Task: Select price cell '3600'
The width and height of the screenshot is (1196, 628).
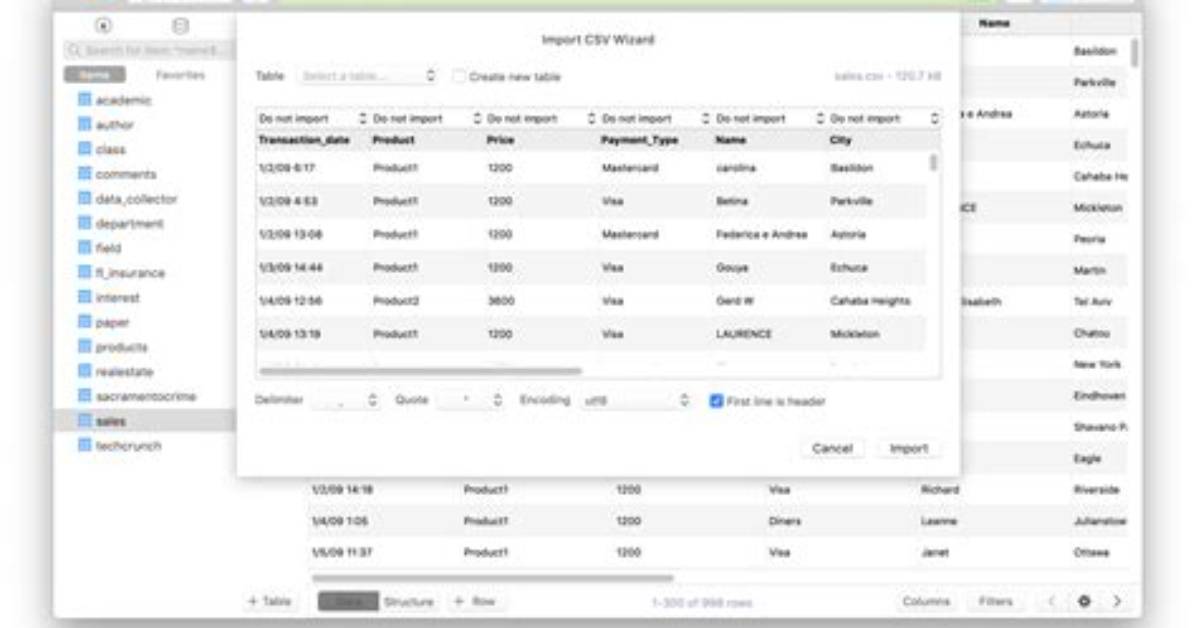Action: [x=500, y=301]
